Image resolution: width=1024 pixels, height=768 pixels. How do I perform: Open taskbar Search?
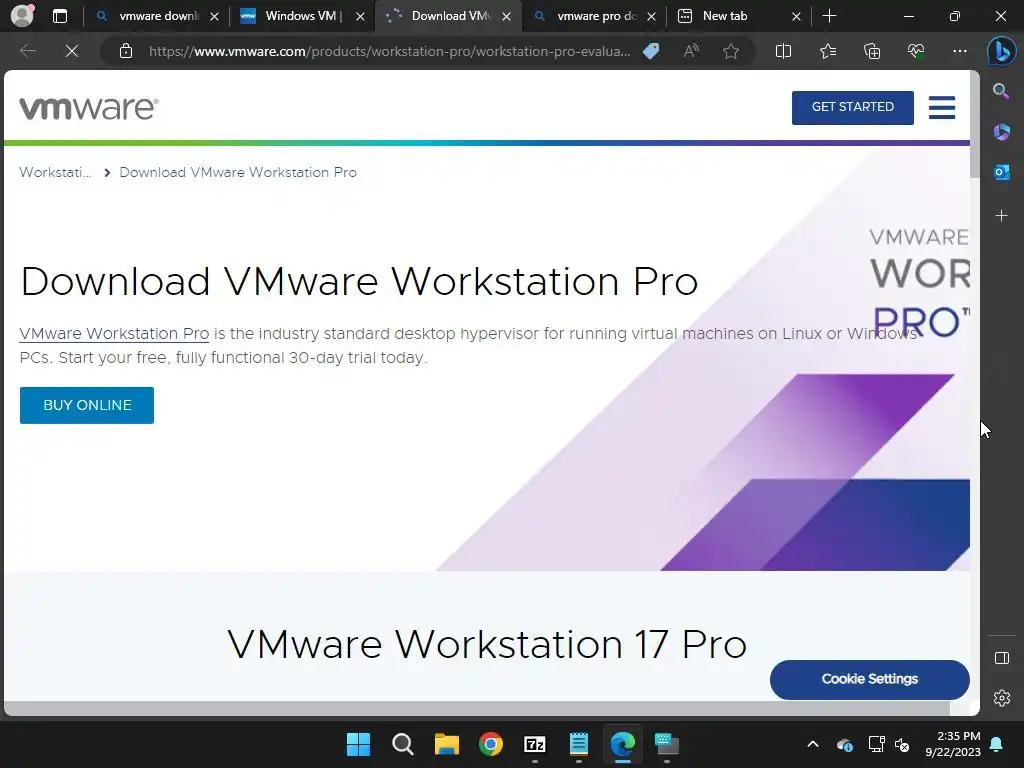click(x=402, y=744)
